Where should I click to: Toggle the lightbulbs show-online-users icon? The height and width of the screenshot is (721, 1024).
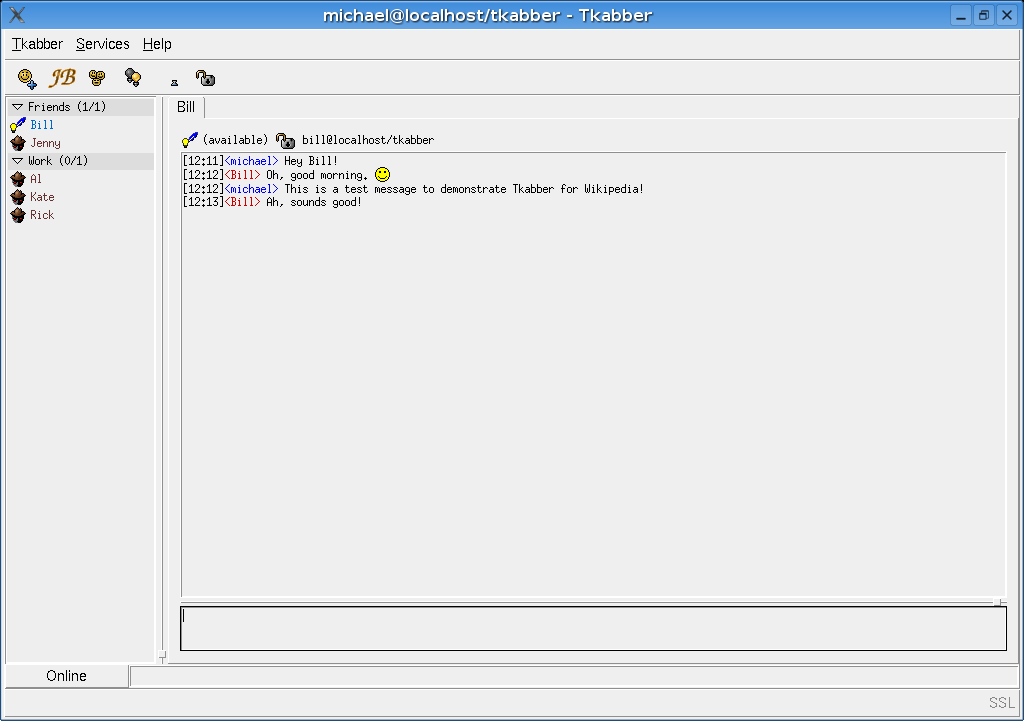tap(133, 78)
